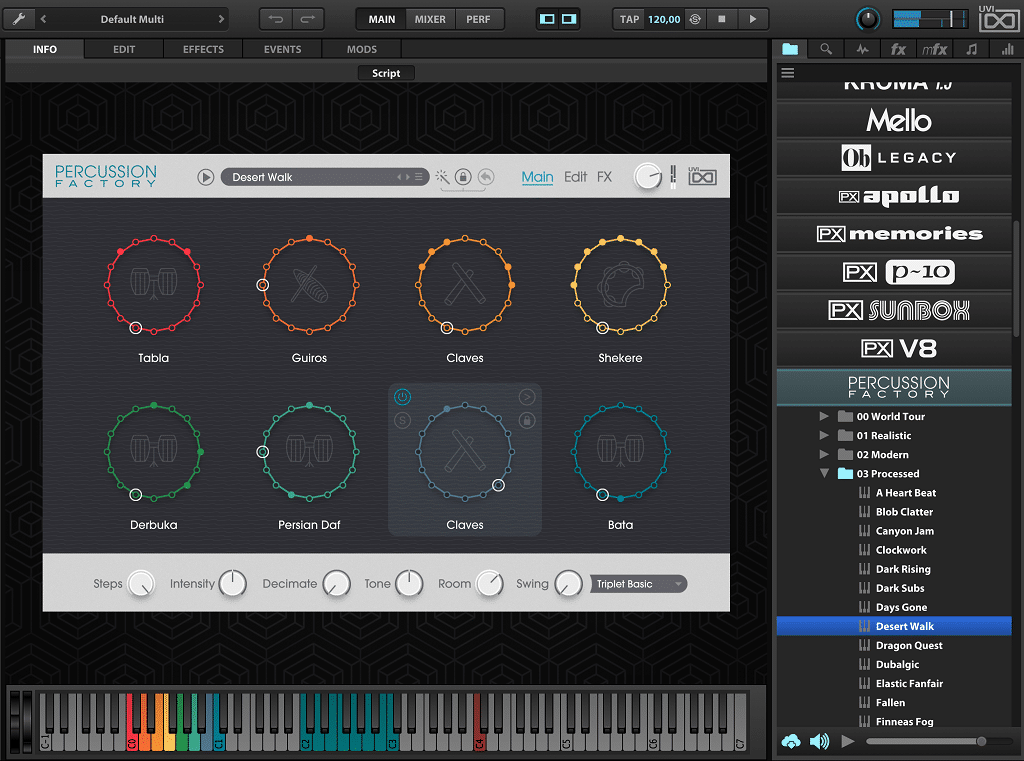Select the Tabla instrument ring
Viewport: 1024px width, 761px height.
click(153, 285)
